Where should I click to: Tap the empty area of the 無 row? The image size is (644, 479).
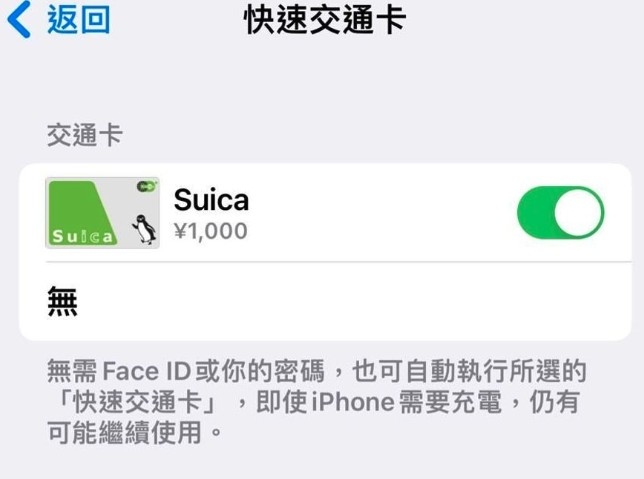(353, 302)
